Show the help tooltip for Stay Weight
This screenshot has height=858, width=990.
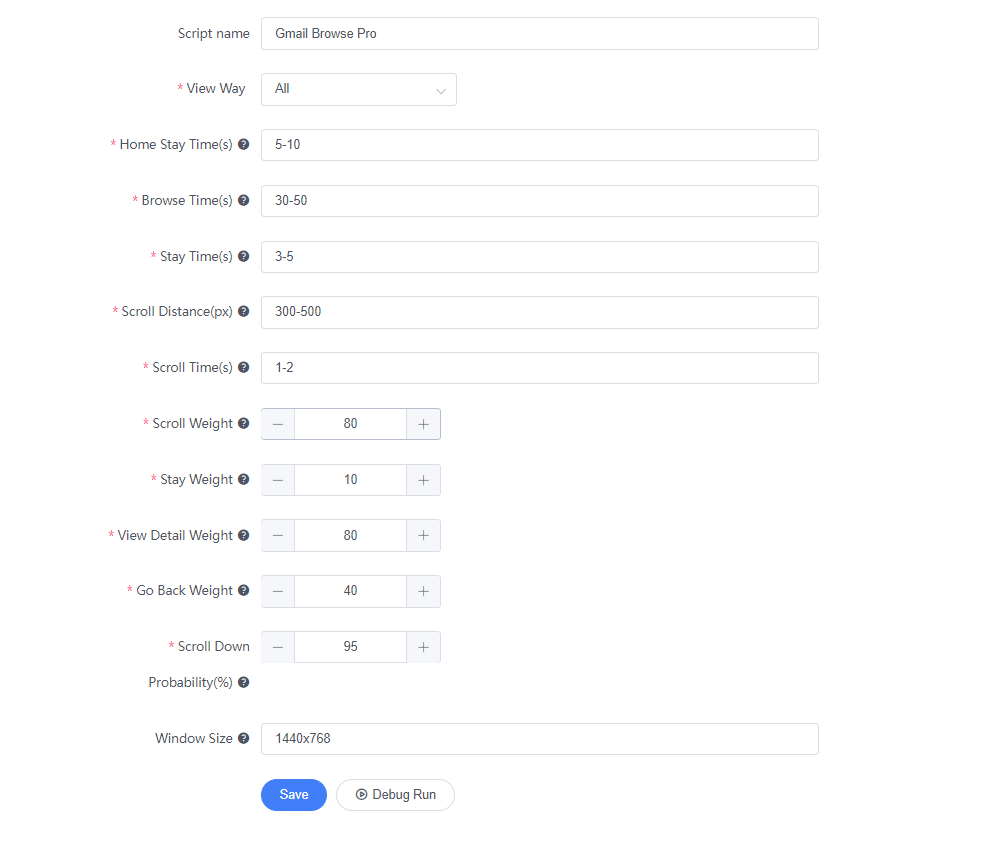[x=244, y=479]
